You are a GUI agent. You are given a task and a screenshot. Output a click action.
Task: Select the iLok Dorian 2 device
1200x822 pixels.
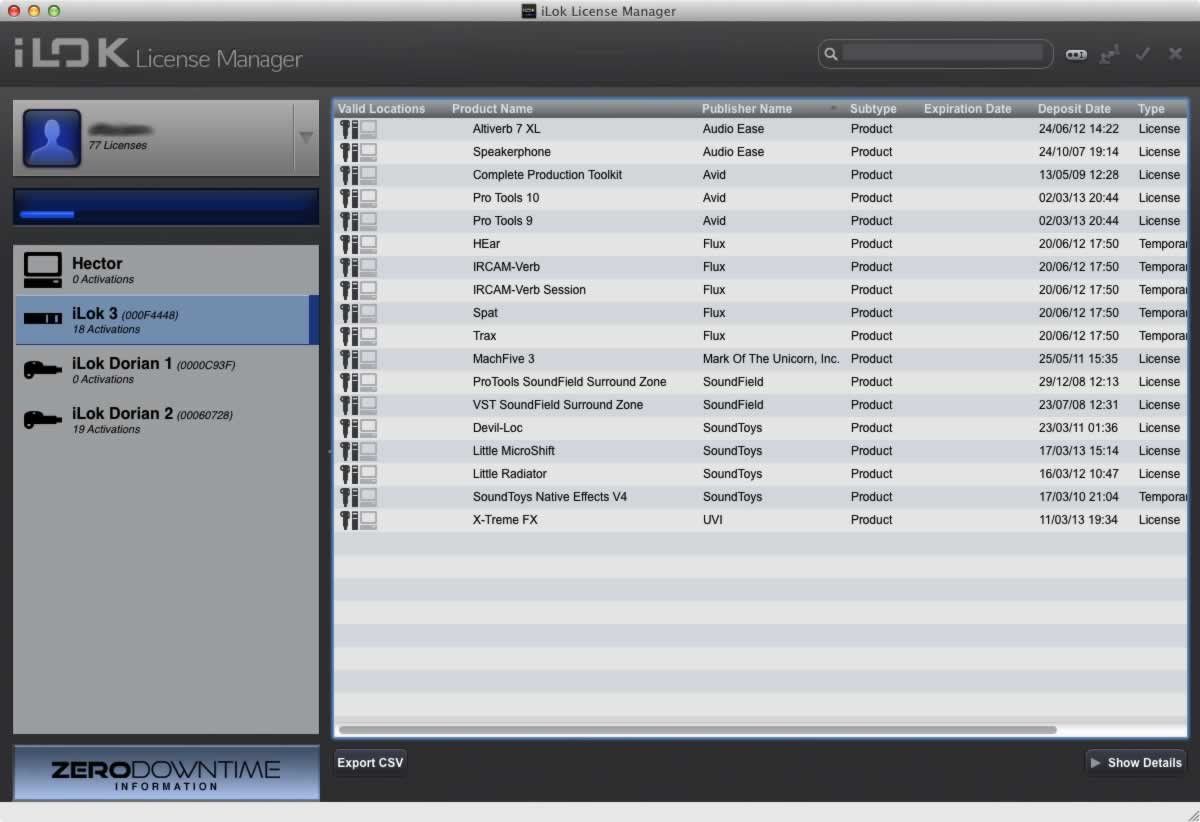165,420
